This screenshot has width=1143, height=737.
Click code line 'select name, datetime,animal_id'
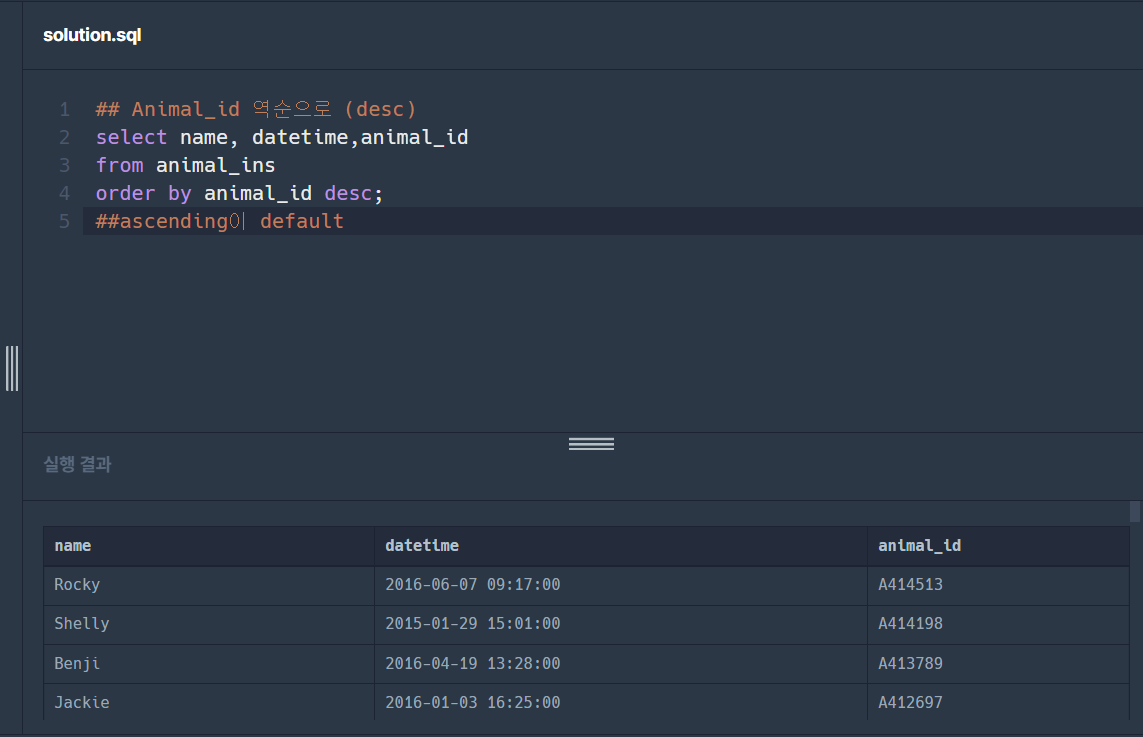pos(282,137)
